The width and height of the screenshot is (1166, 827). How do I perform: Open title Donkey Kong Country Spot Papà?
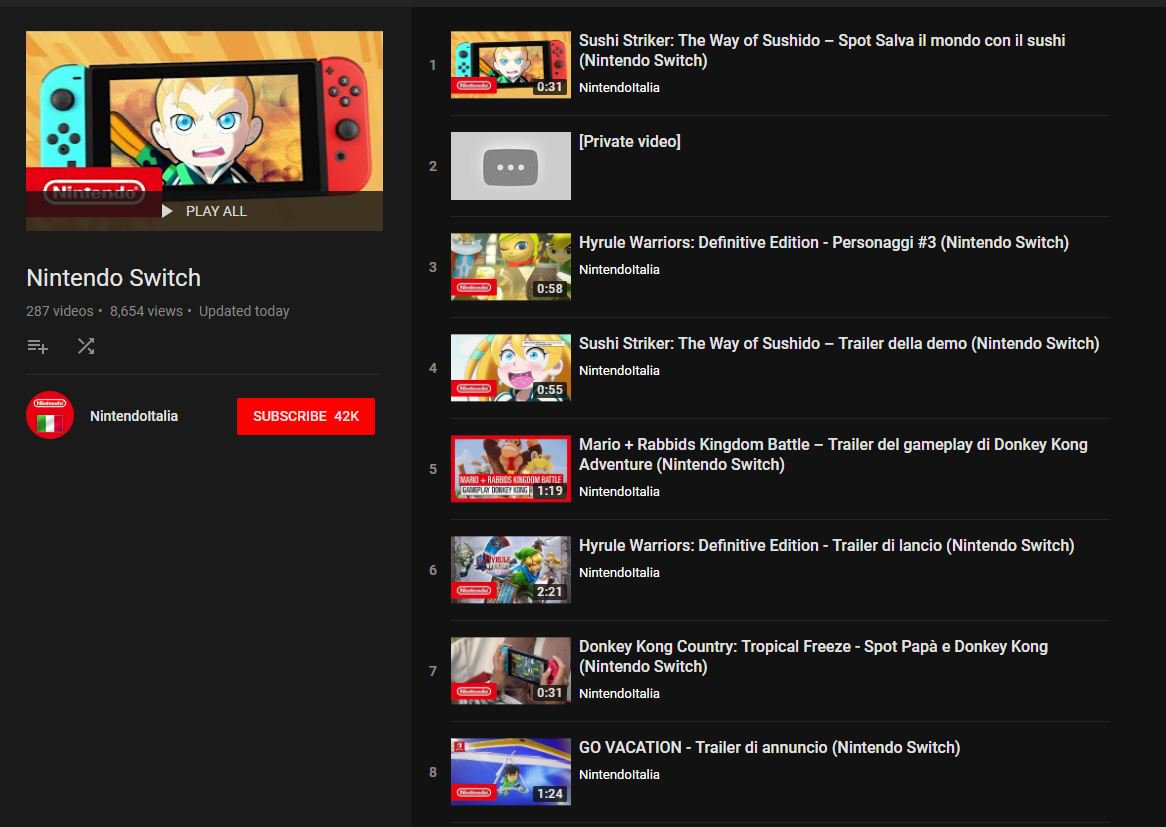coord(814,657)
